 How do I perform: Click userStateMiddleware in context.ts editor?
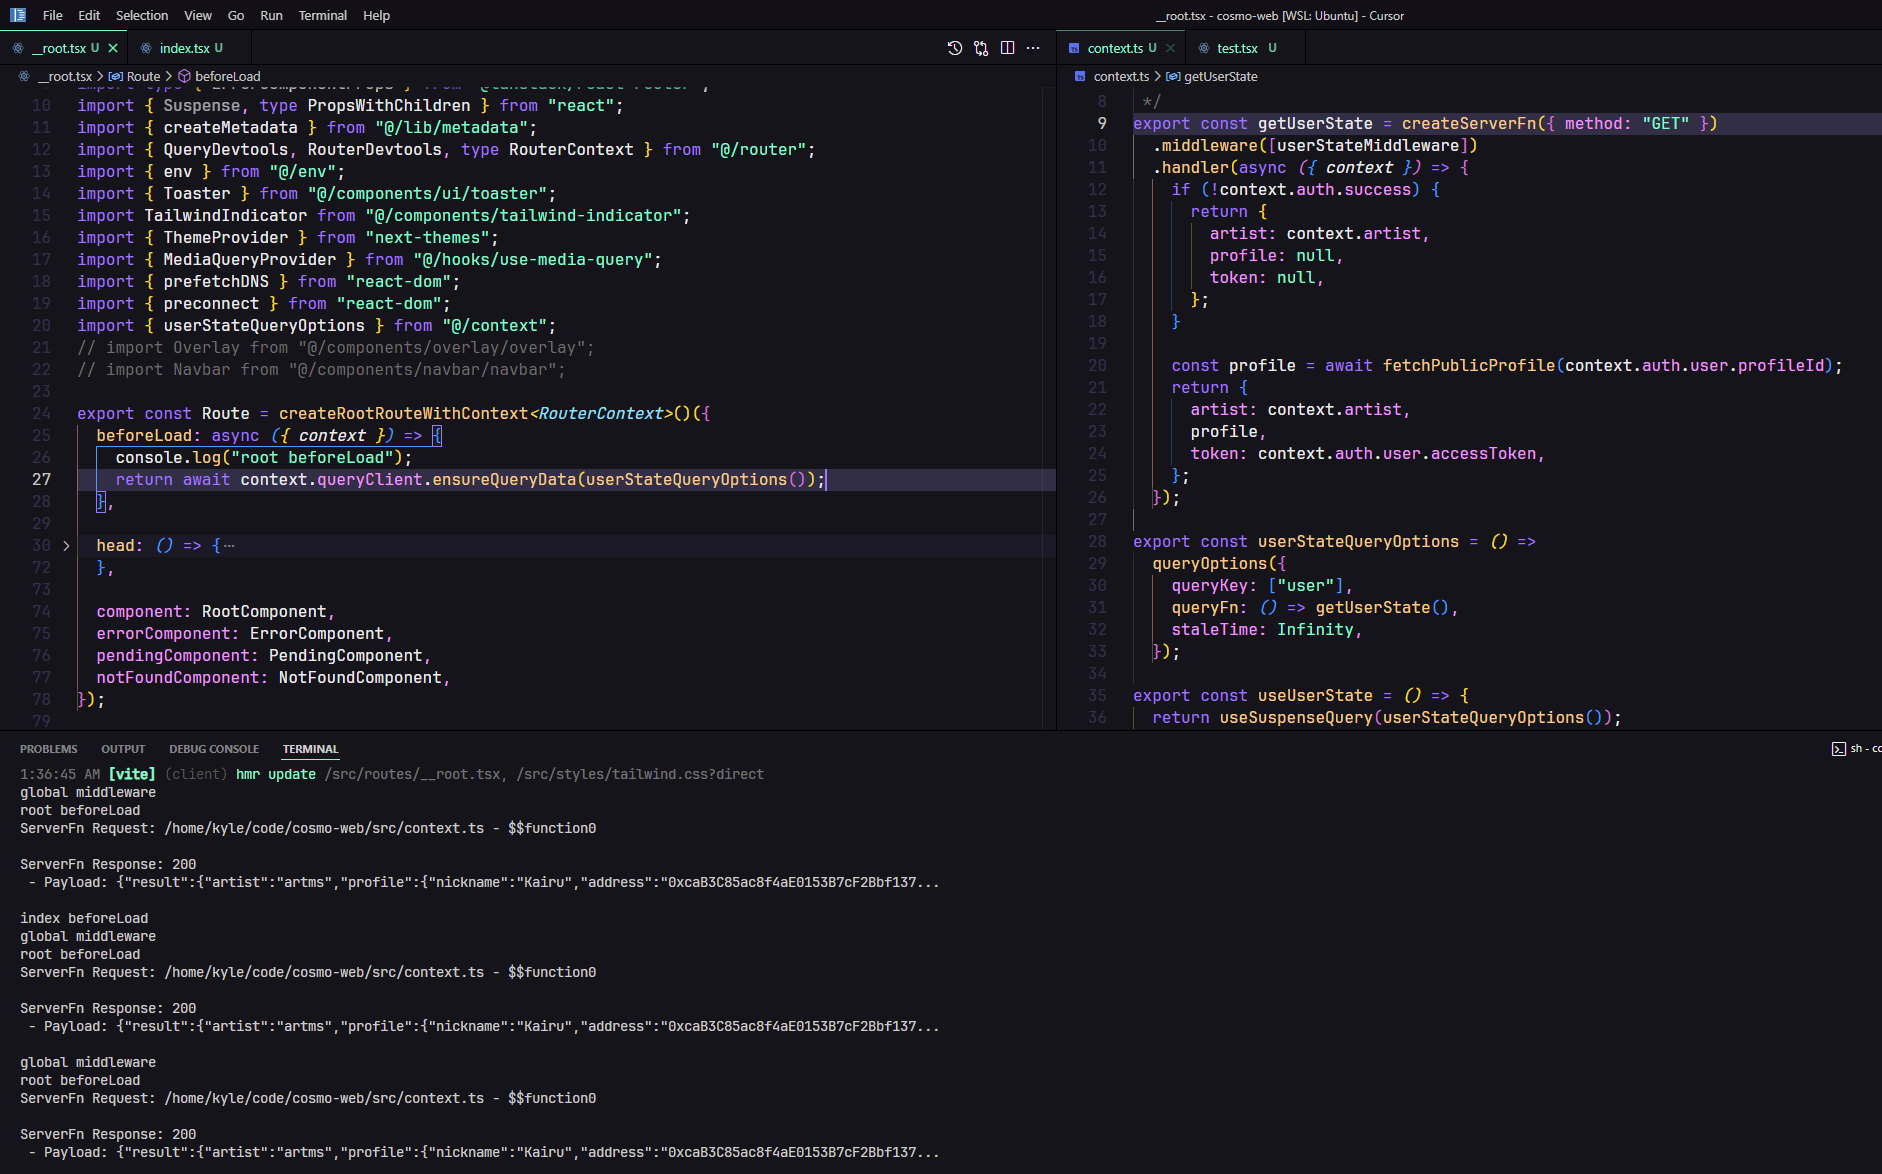pos(1368,146)
